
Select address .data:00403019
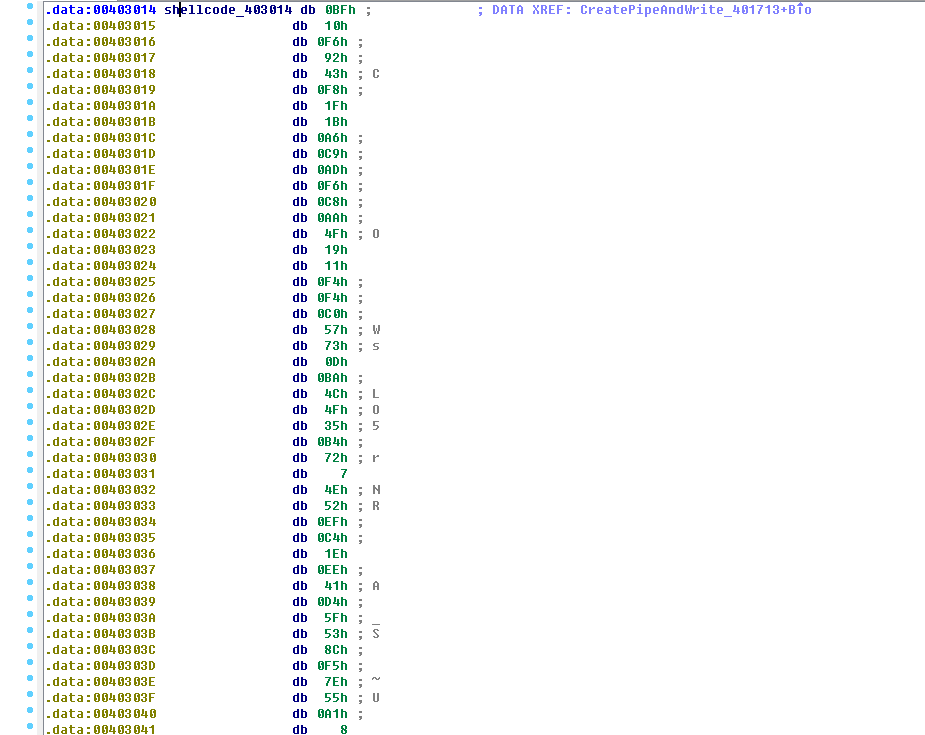click(101, 90)
